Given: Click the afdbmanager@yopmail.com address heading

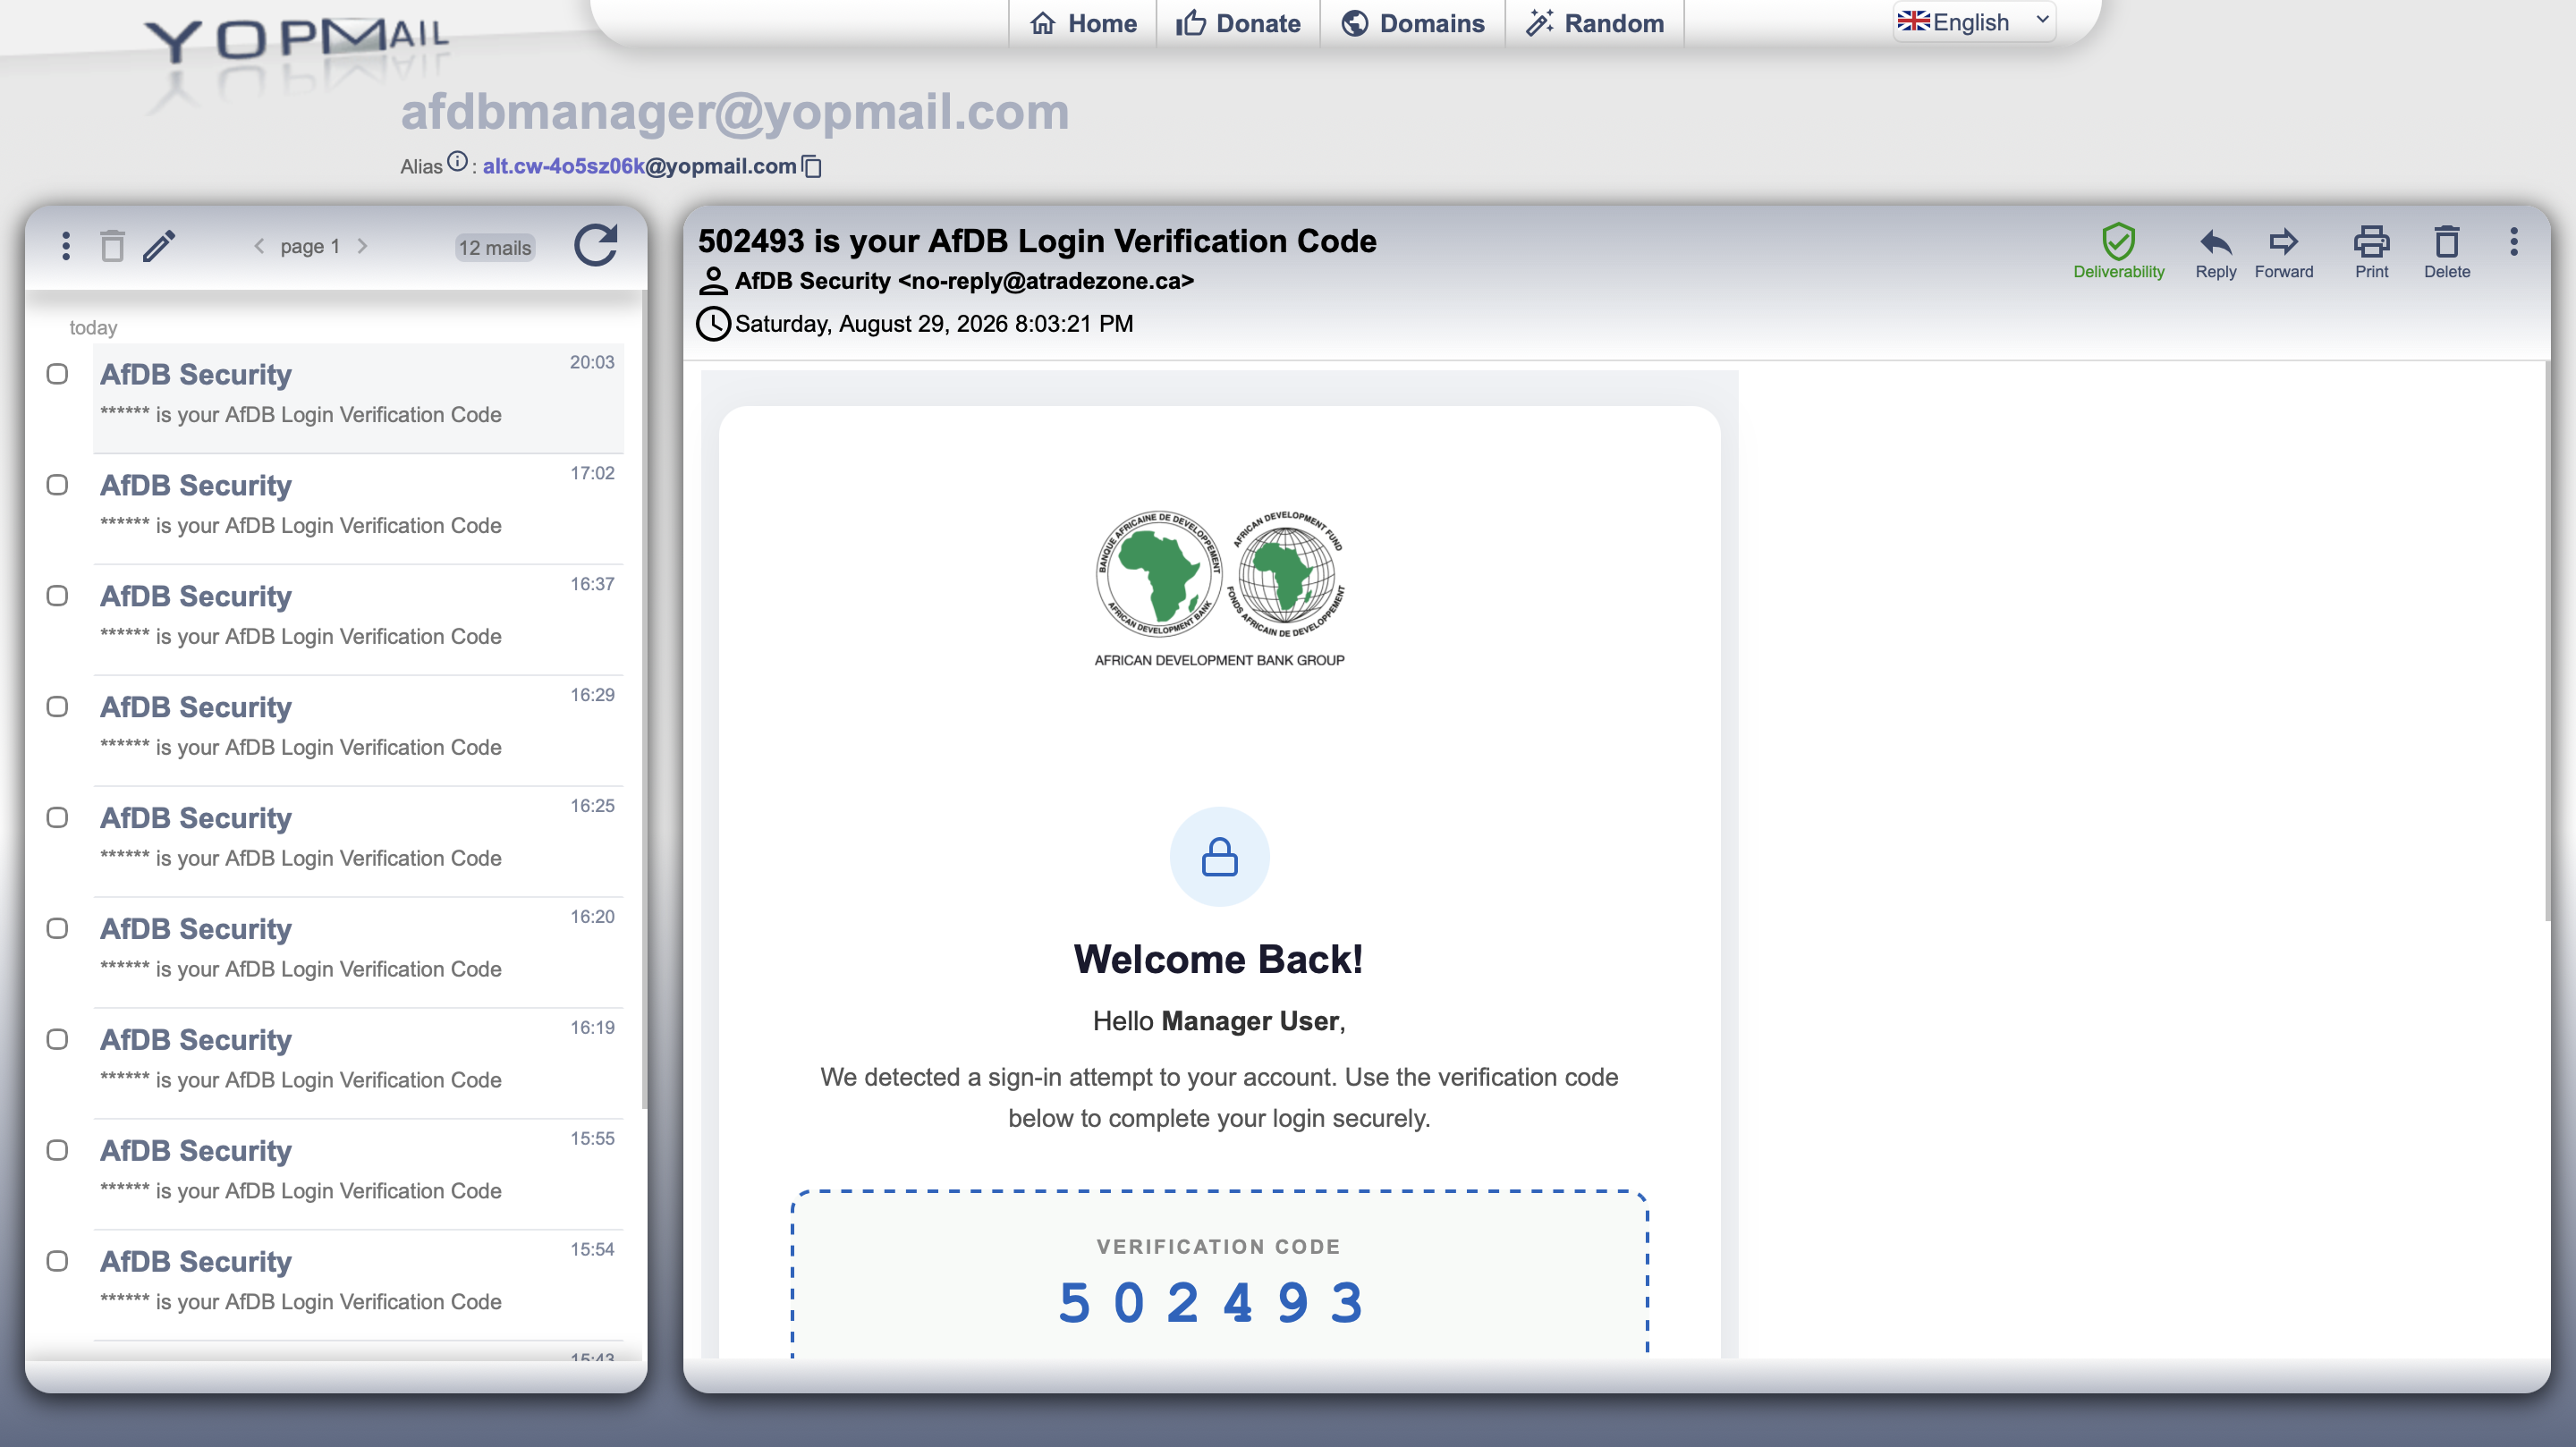Looking at the screenshot, I should pos(735,111).
